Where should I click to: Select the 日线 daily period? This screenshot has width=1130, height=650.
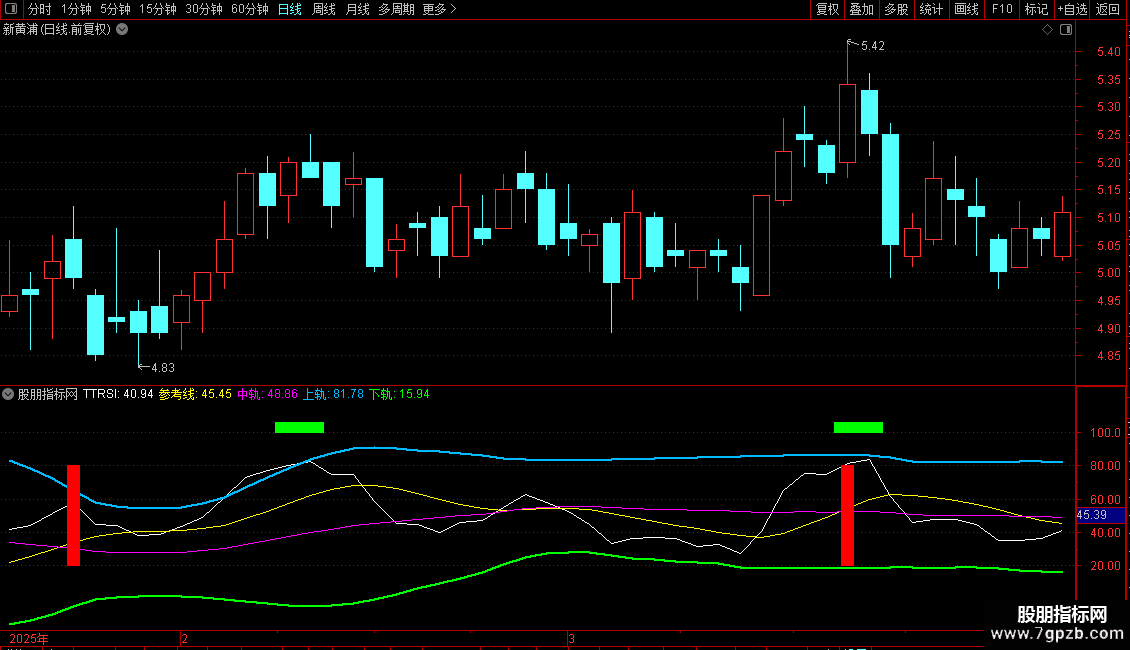point(290,9)
